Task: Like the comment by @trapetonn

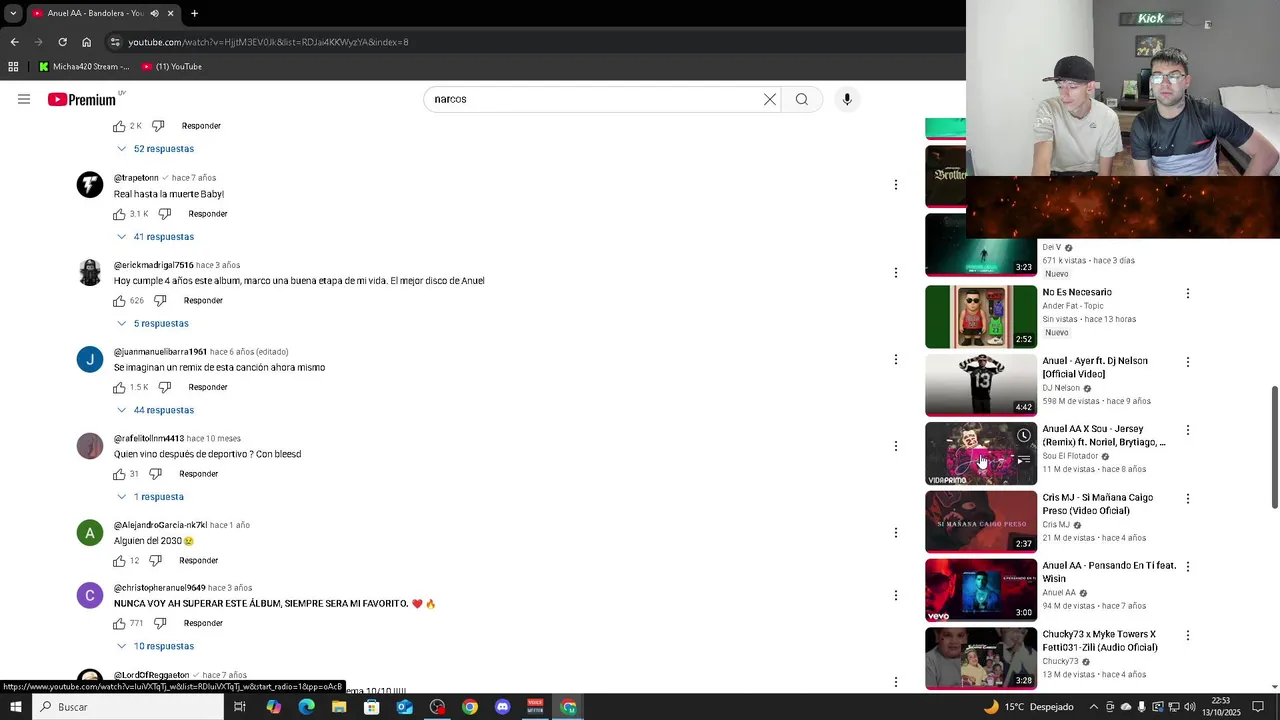Action: pyautogui.click(x=119, y=214)
